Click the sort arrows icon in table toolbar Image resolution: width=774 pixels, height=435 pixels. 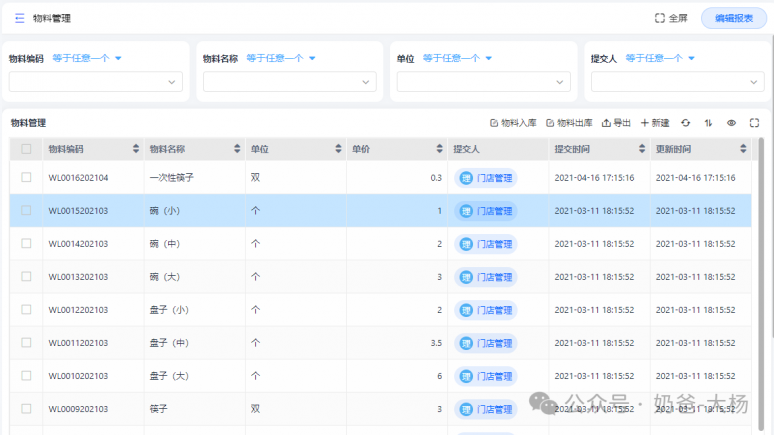[708, 123]
